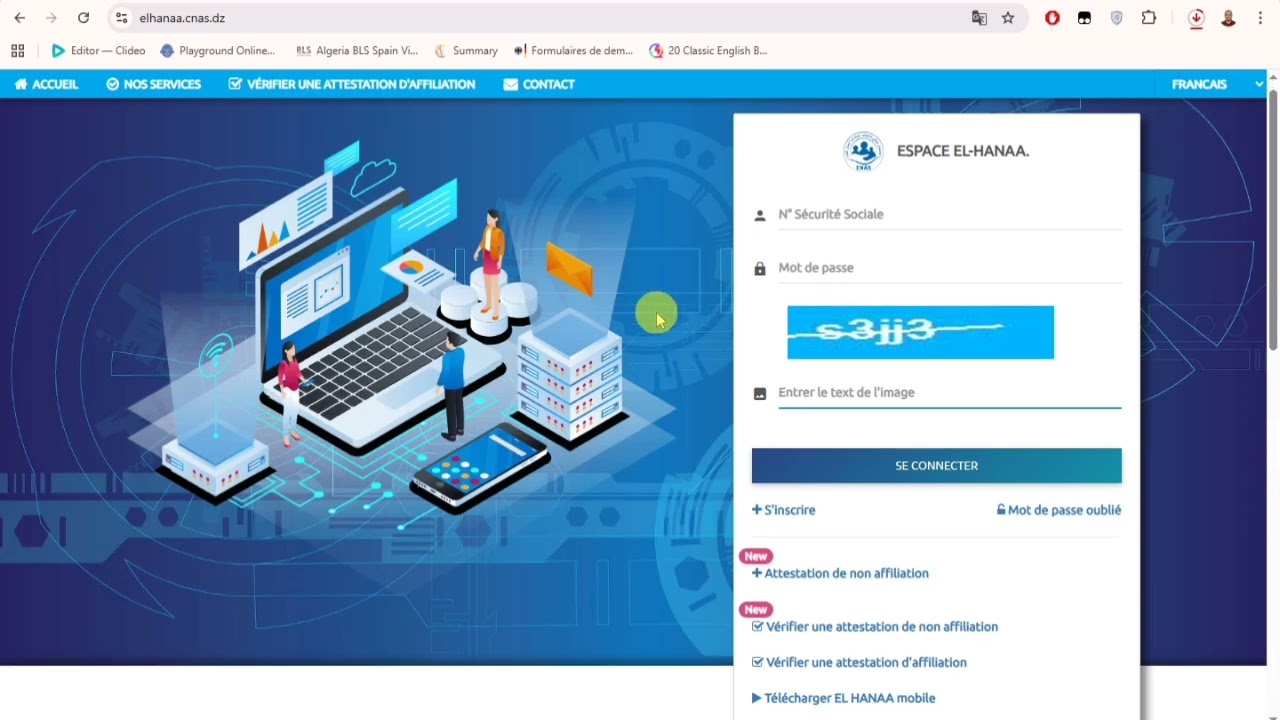The height and width of the screenshot is (720, 1280).
Task: Open the 20 Classic English B... bookmark
Action: tap(708, 51)
